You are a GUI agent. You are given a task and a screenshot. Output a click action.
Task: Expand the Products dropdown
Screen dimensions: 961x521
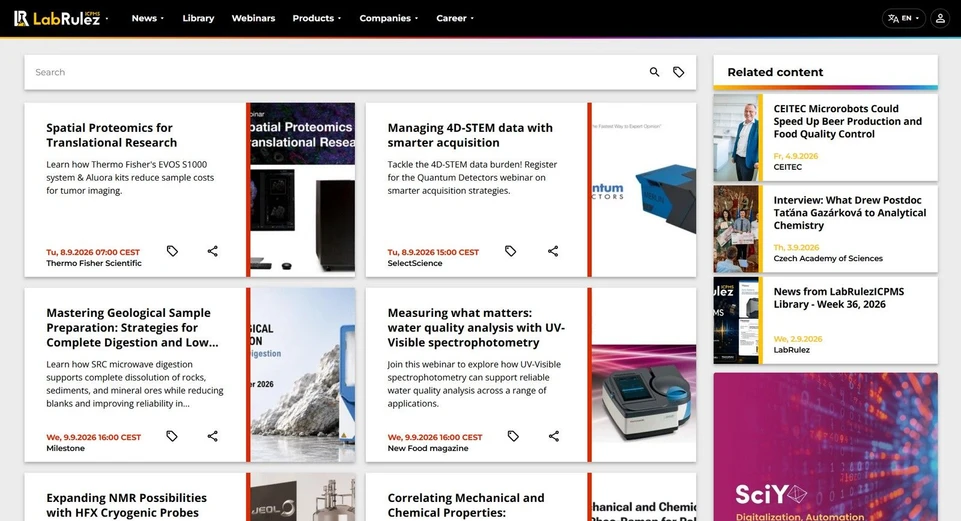pyautogui.click(x=317, y=18)
